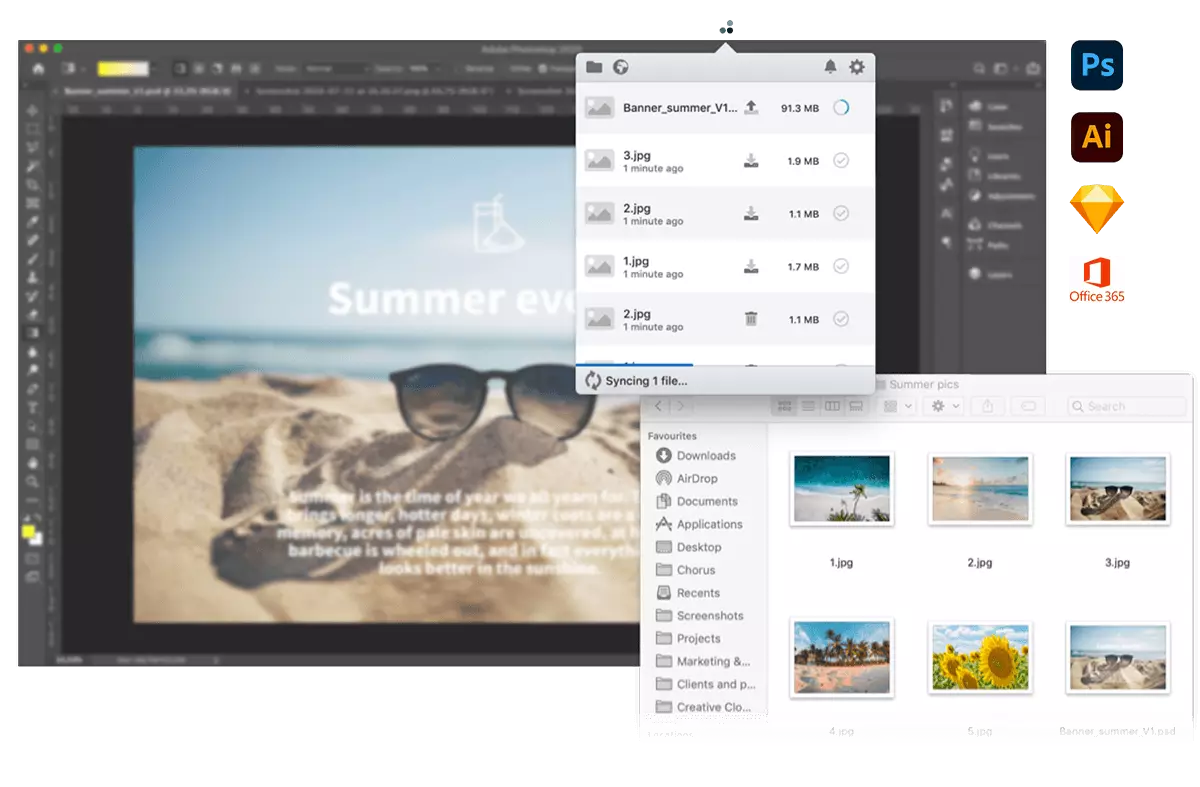
Task: Open AirDrop in Finder sidebar
Action: pos(687,478)
